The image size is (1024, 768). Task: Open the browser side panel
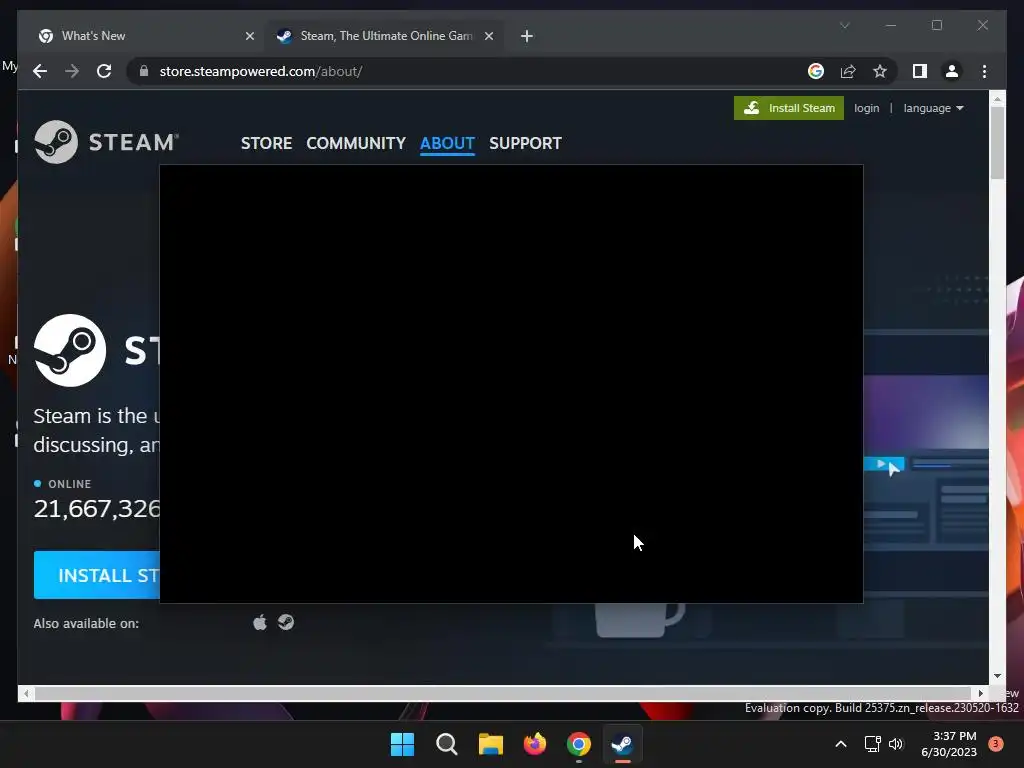coord(920,71)
